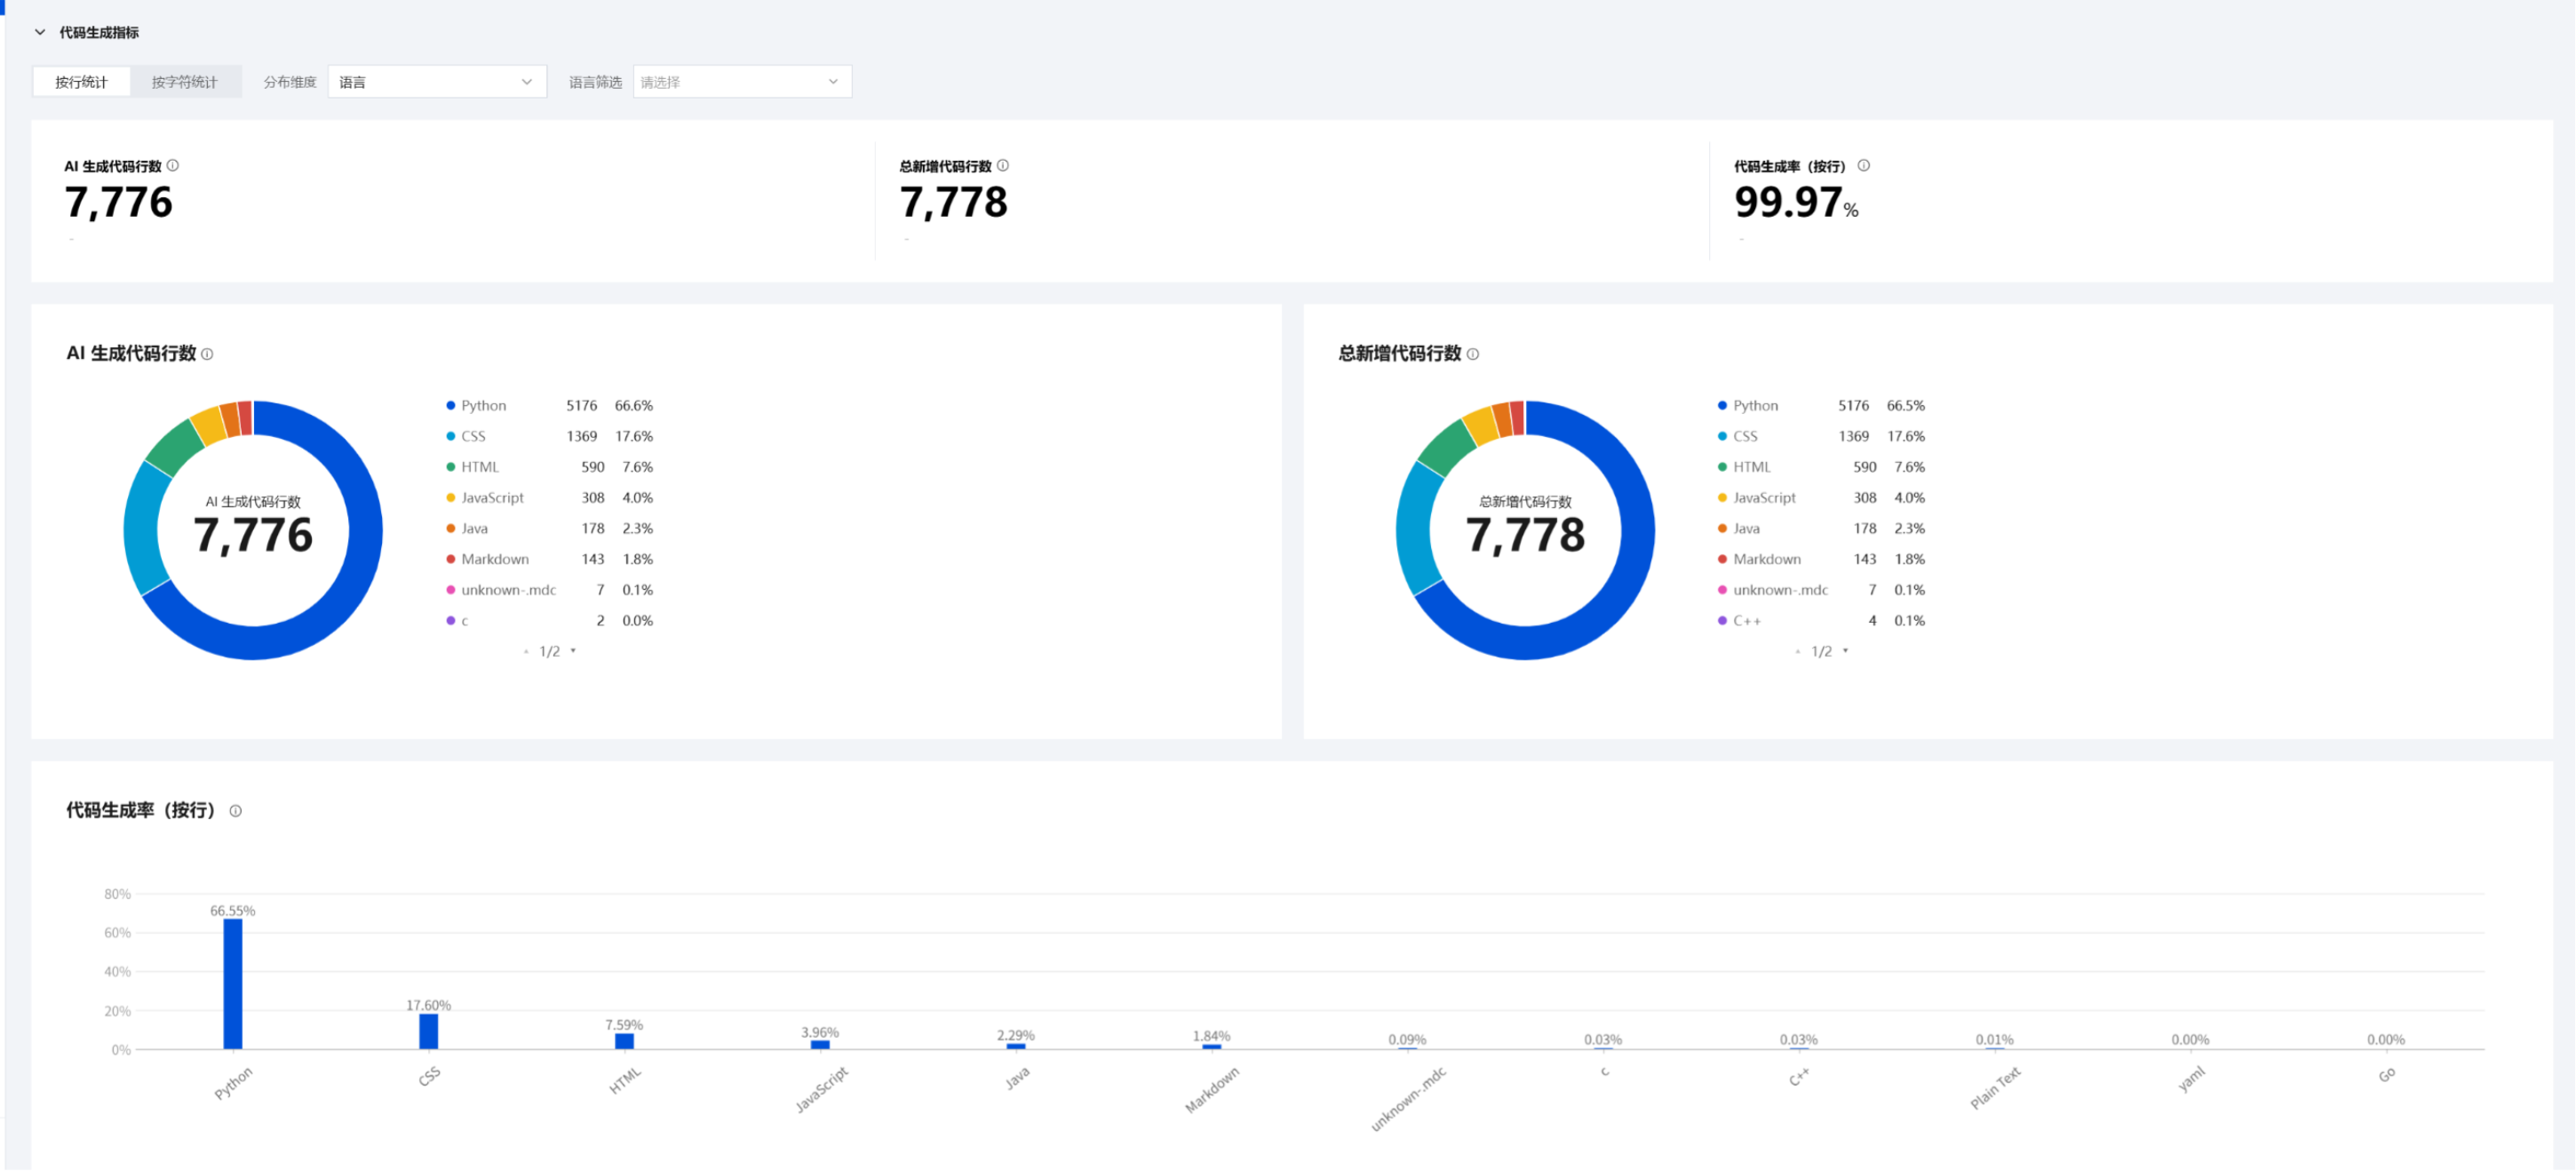Viewport: 2576px width, 1171px height.
Task: Click info icon beside 总新增代码行数 donut chart title
Action: [1473, 354]
